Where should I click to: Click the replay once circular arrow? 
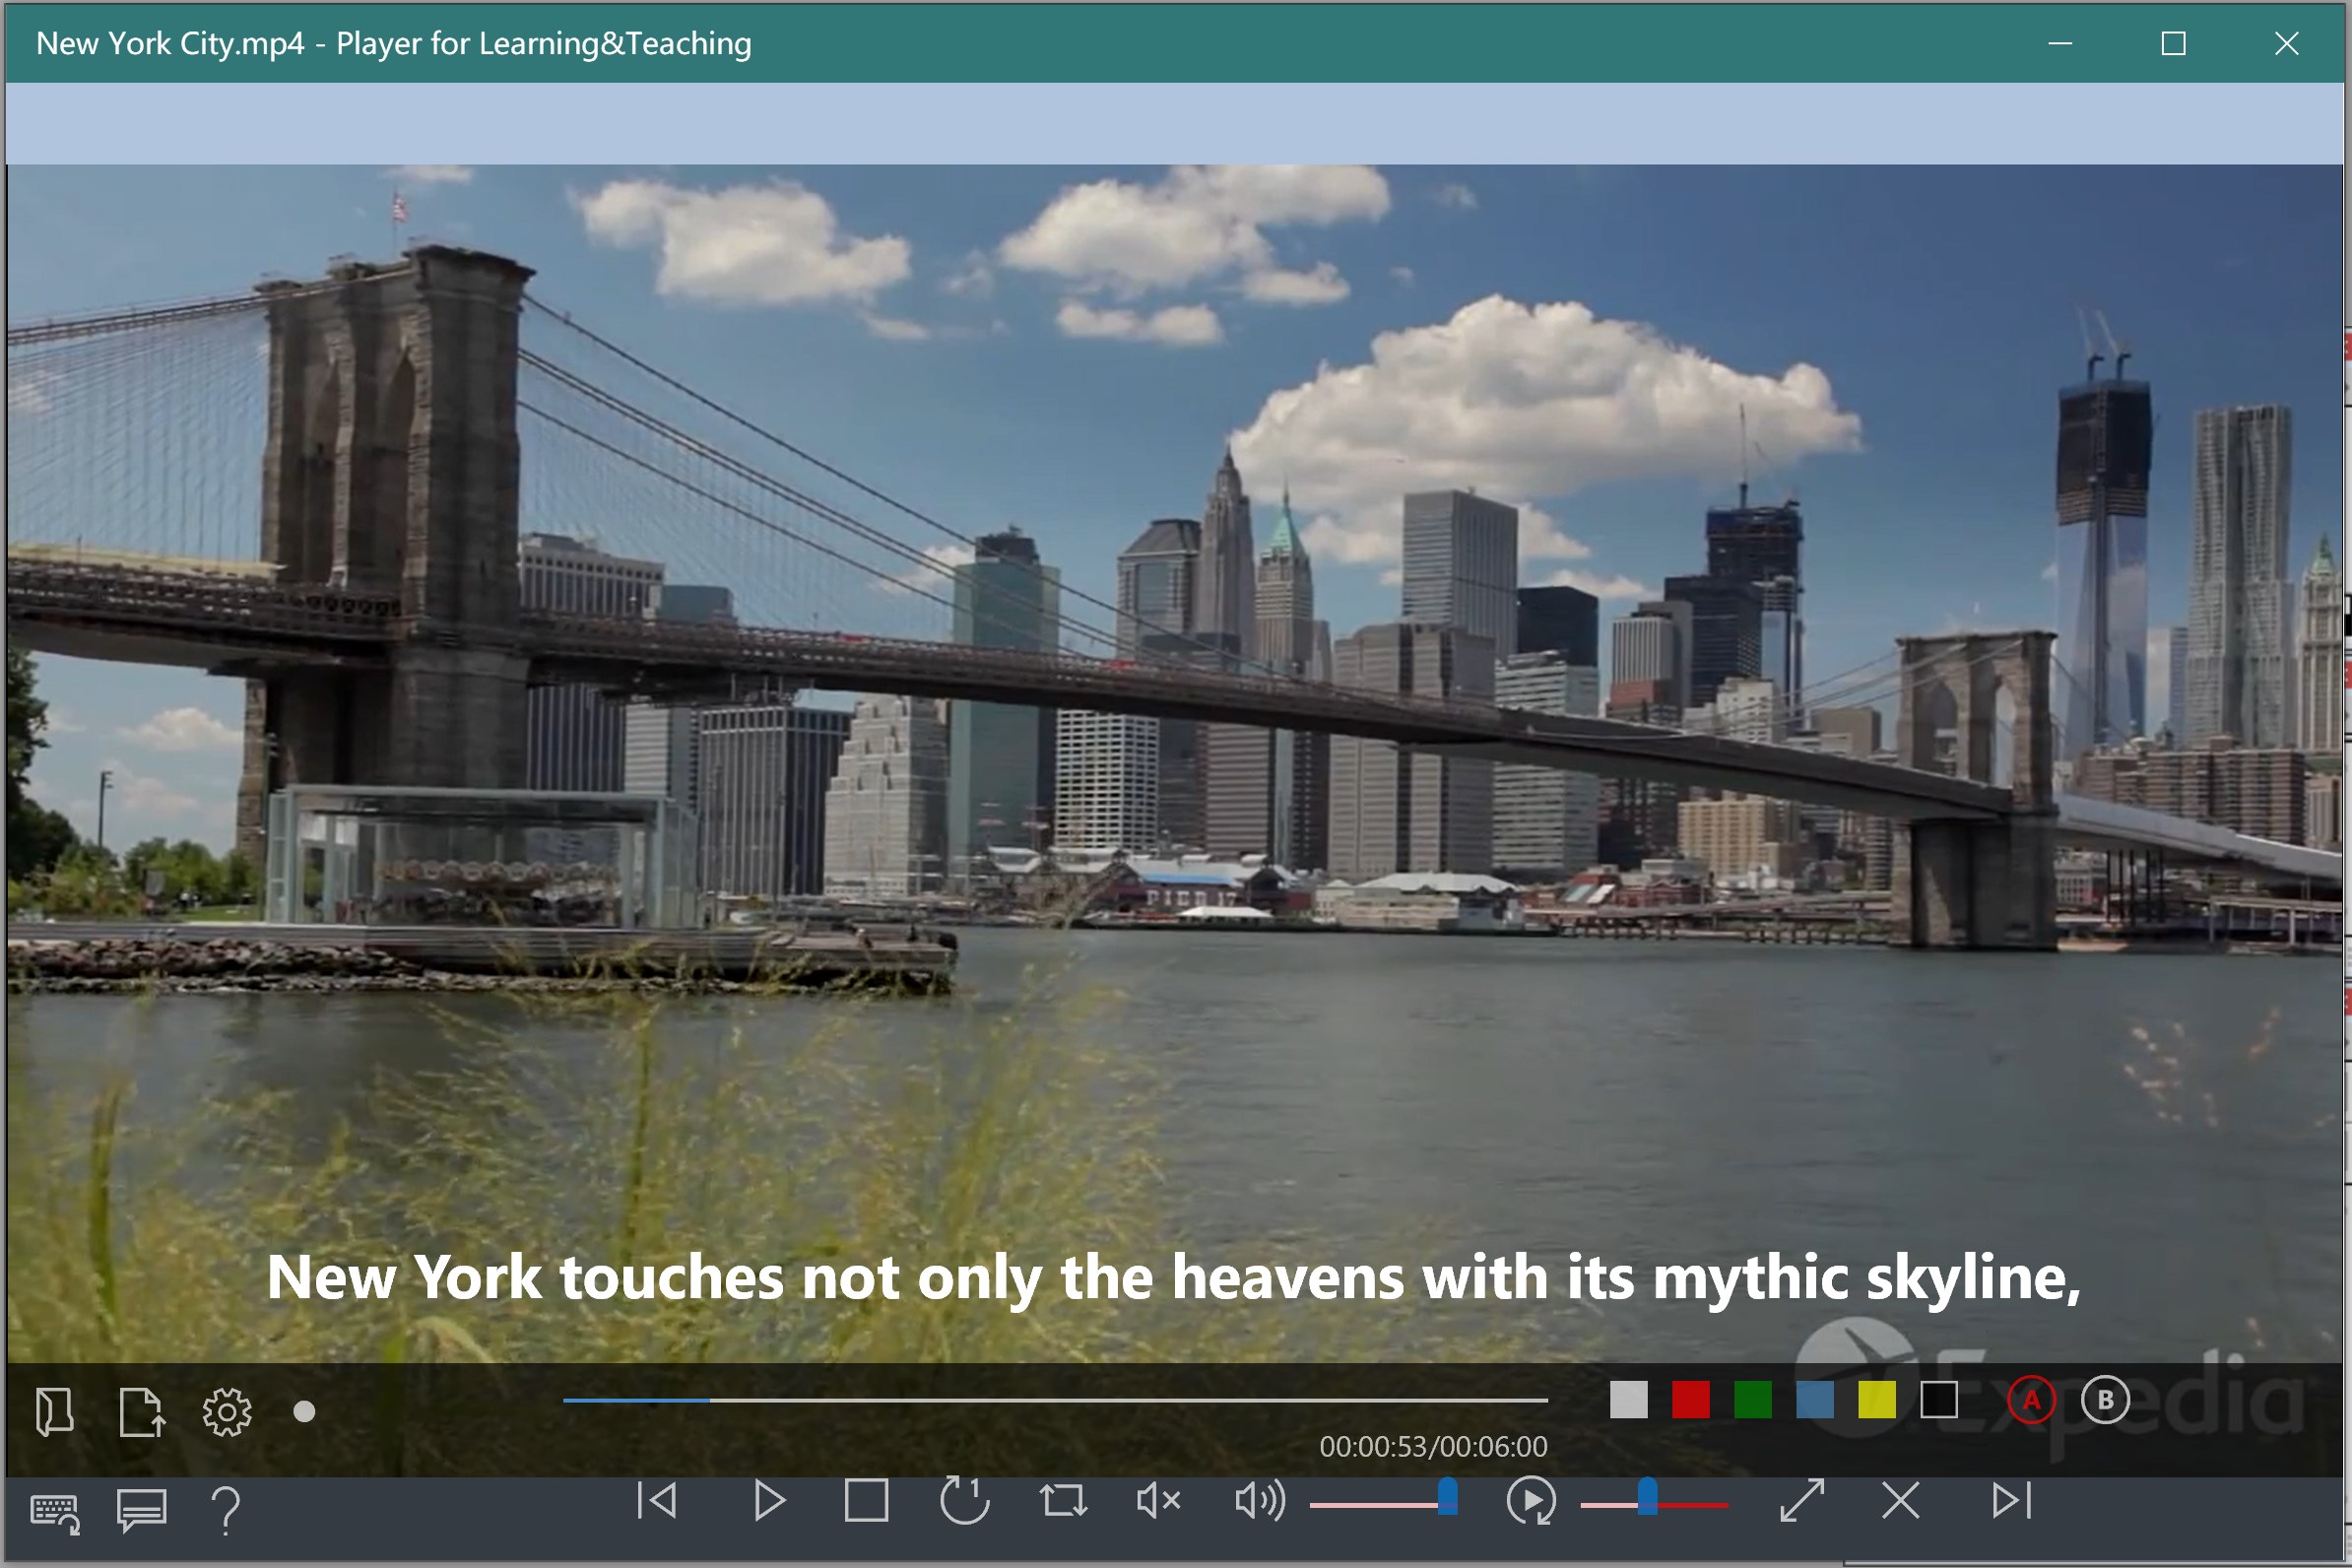(964, 1500)
